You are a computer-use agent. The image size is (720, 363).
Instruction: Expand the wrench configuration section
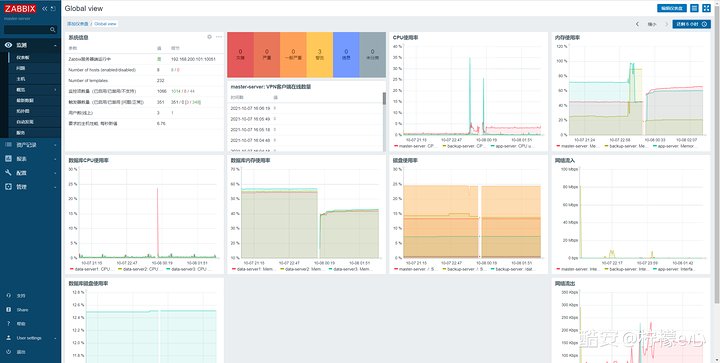(x=30, y=173)
